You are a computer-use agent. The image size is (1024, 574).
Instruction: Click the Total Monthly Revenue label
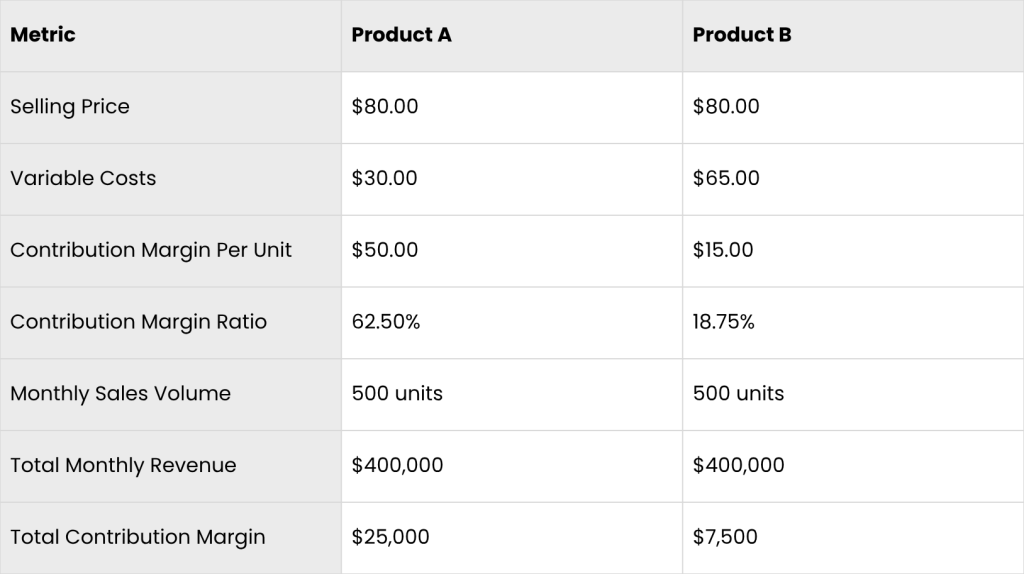tap(123, 466)
